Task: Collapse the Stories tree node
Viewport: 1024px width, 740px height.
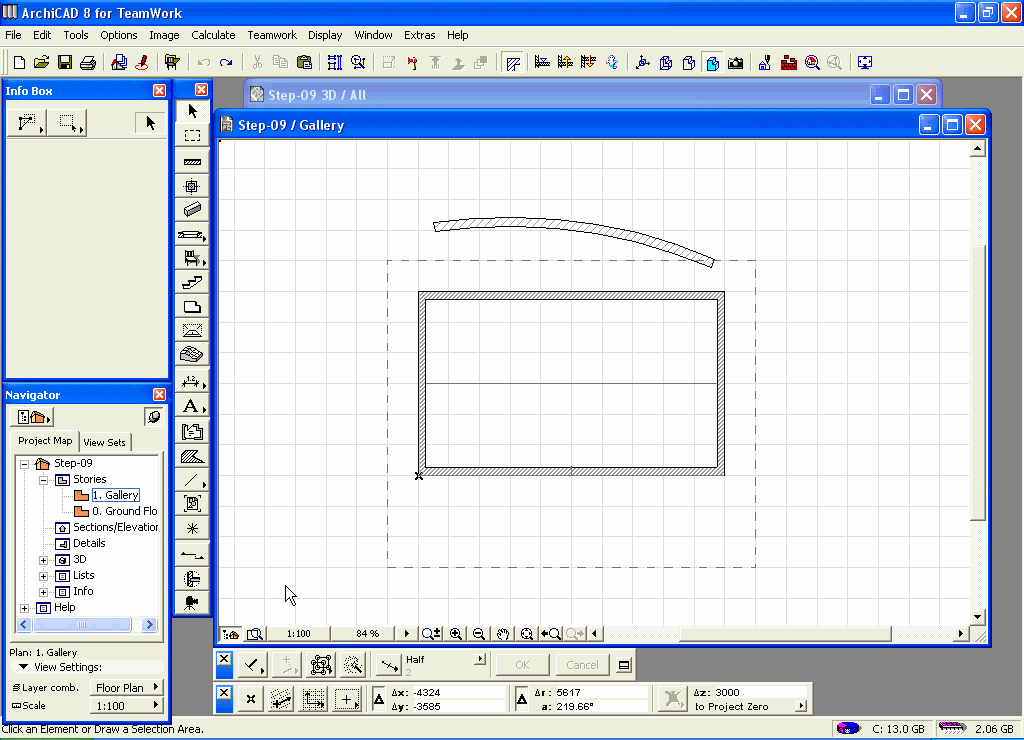Action: click(44, 480)
